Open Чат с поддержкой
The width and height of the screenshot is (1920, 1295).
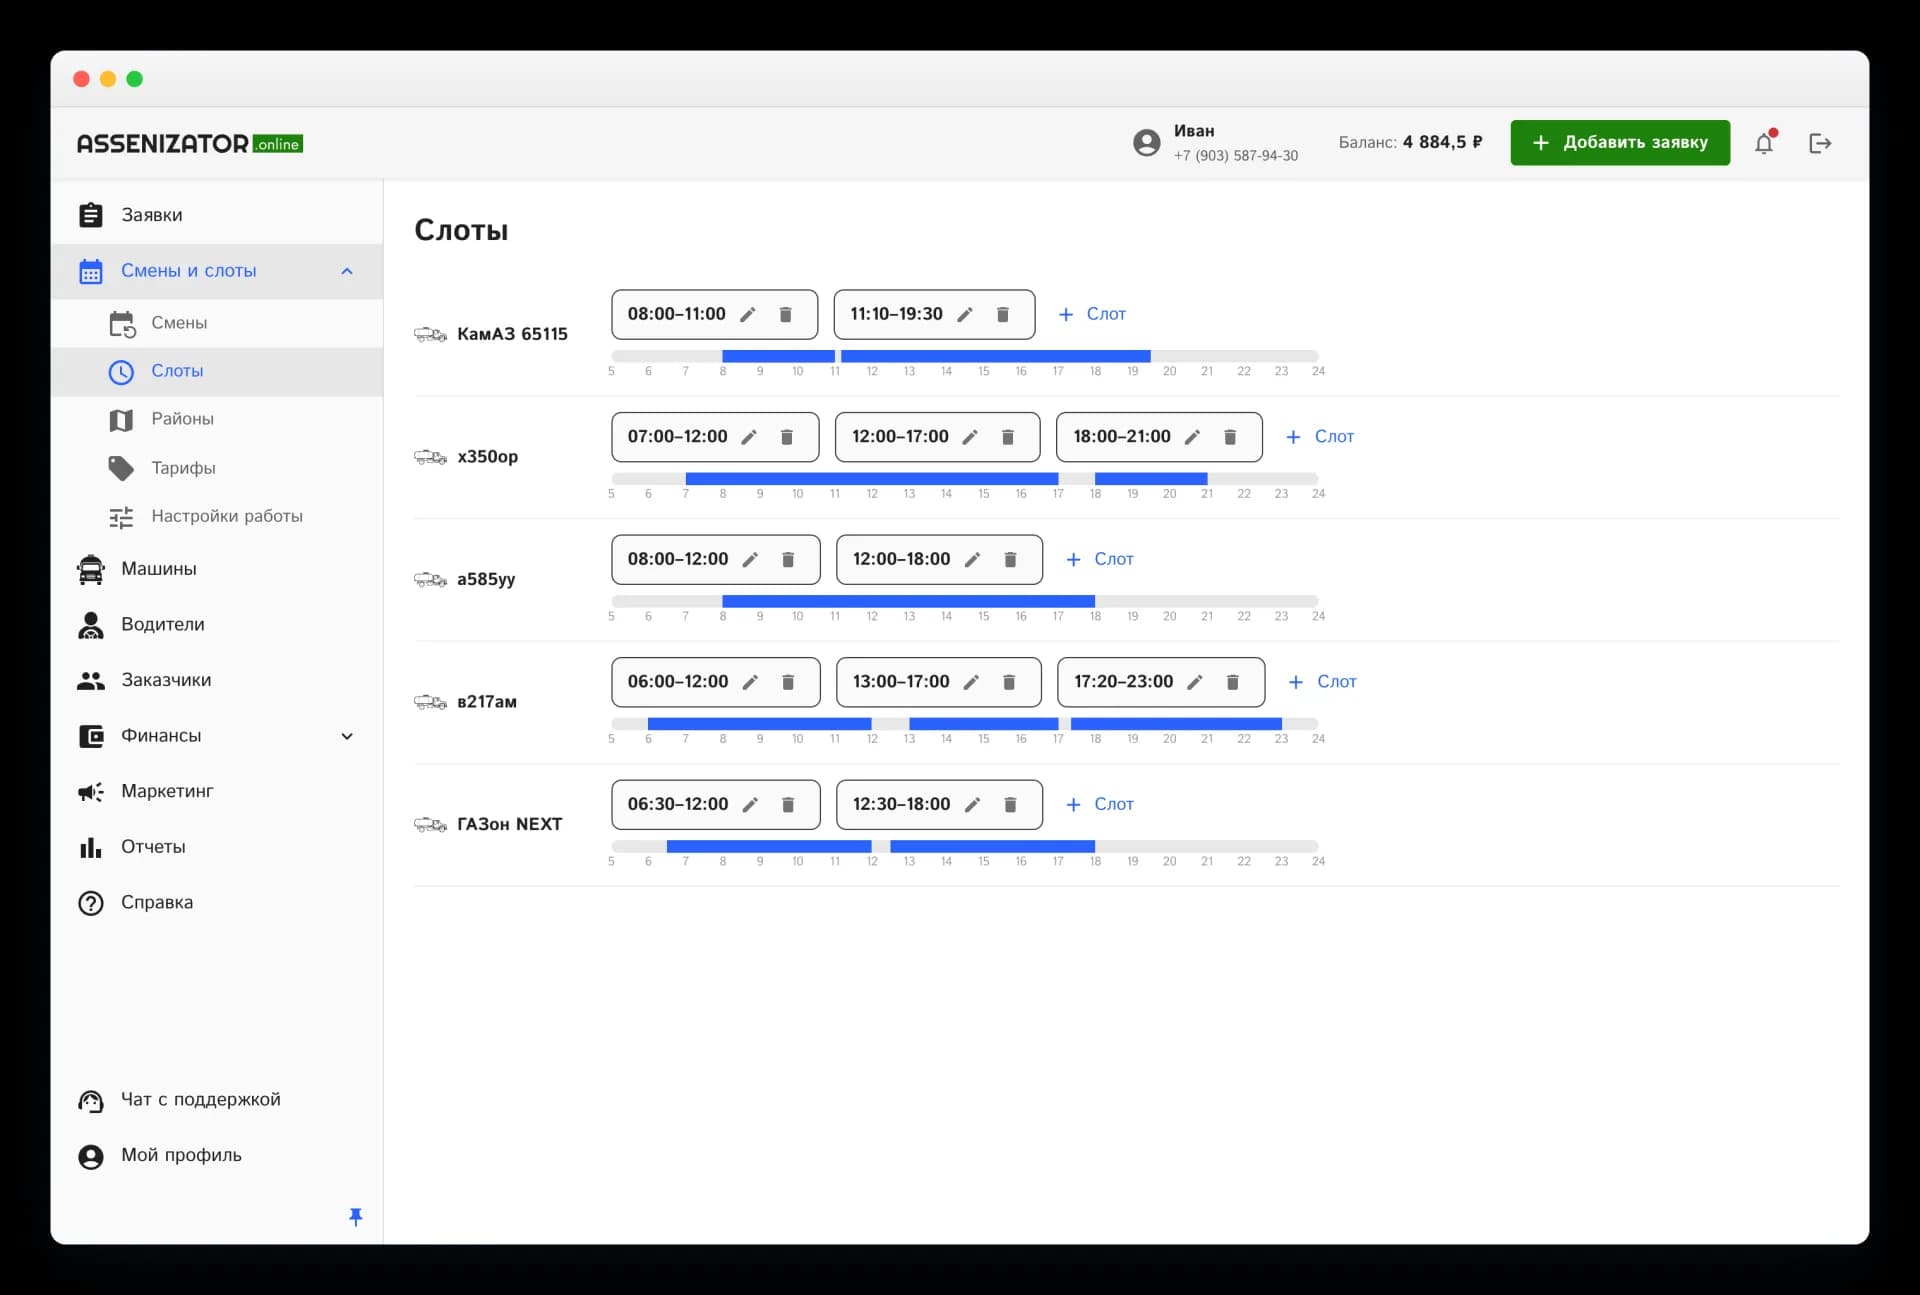pos(217,1100)
